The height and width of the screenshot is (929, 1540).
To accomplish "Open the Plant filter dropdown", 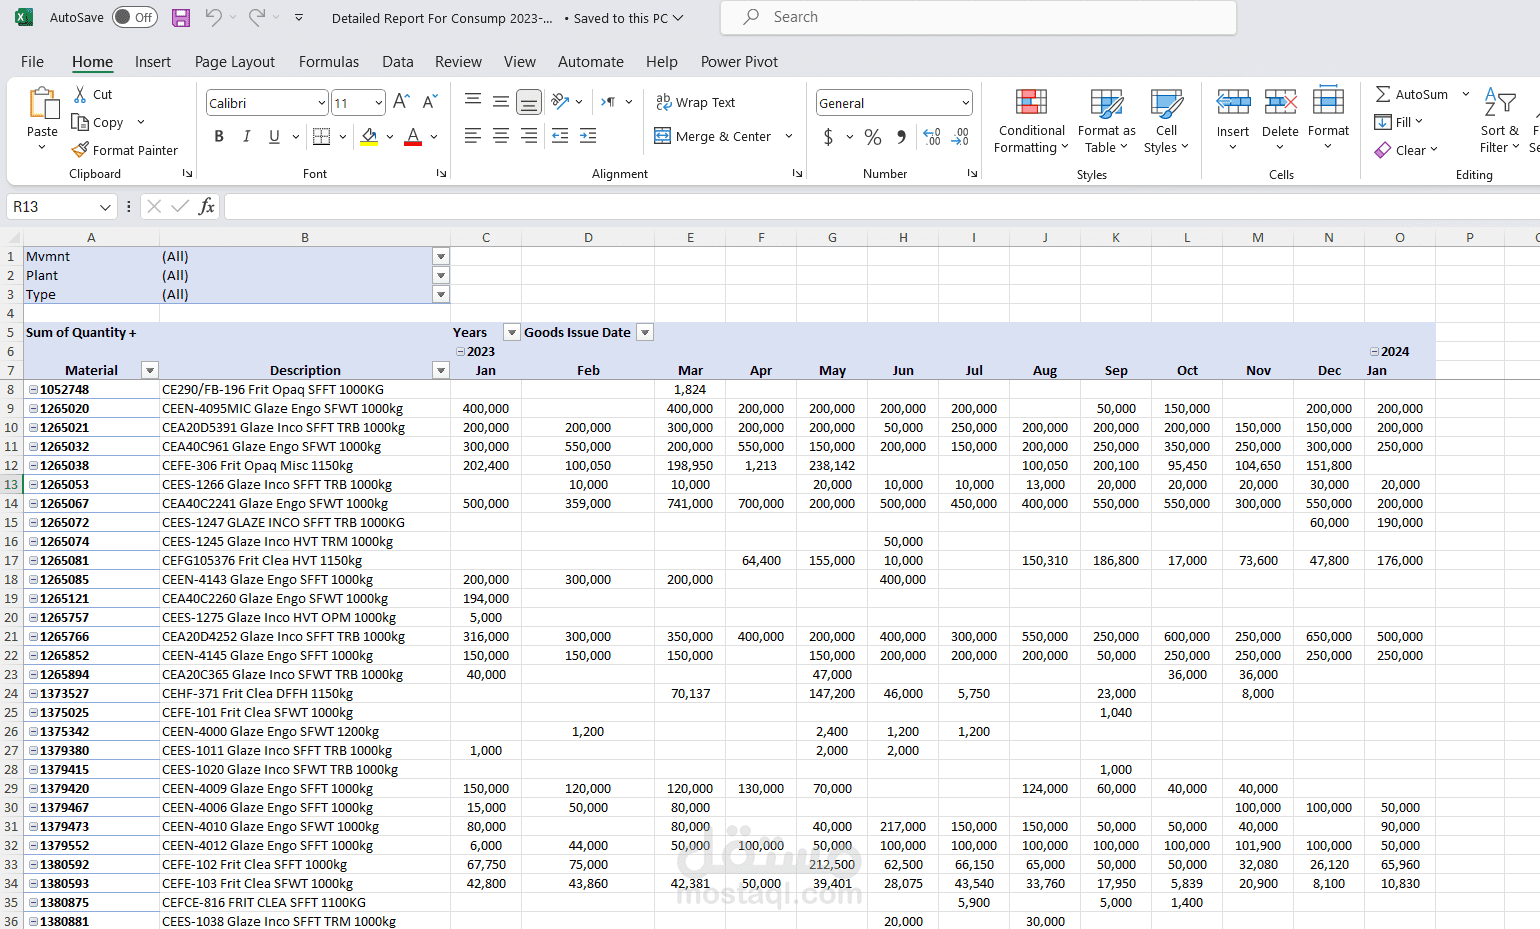I will point(441,275).
